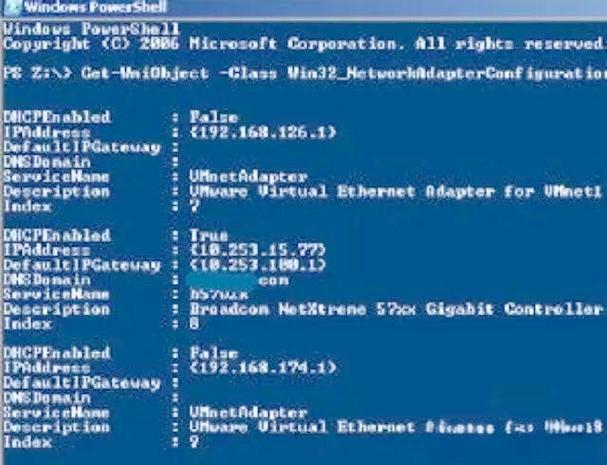
Task: Click the Index value 7
Action: click(x=195, y=206)
